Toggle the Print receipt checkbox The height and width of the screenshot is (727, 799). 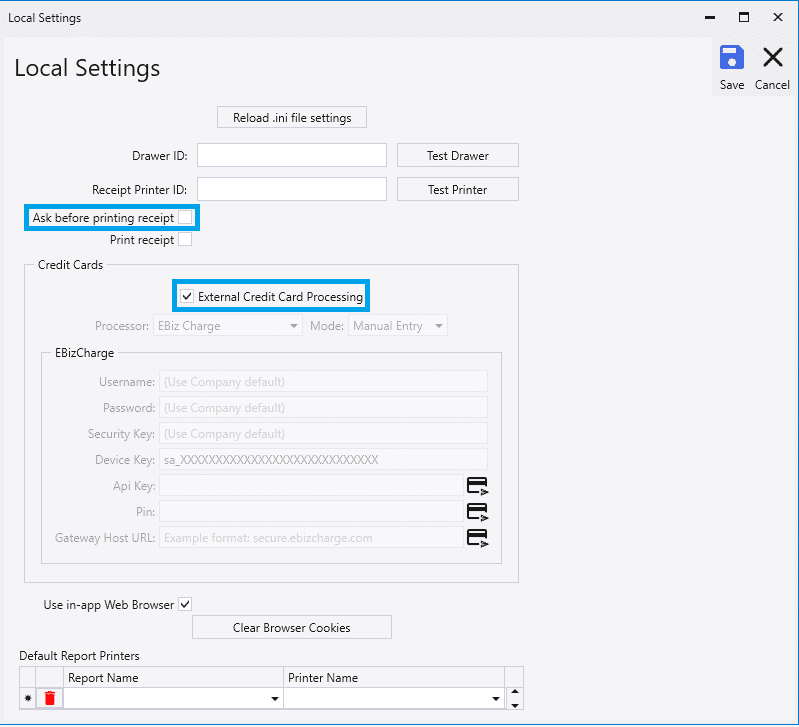pyautogui.click(x=185, y=240)
